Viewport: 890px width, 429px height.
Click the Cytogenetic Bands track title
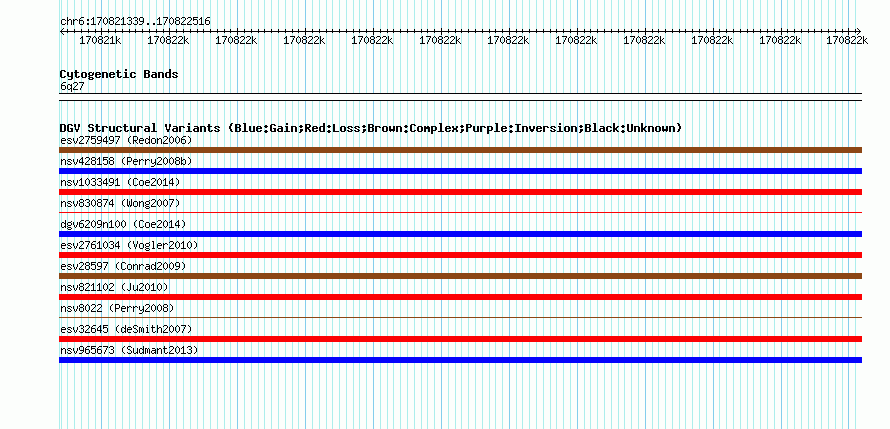pyautogui.click(x=119, y=74)
